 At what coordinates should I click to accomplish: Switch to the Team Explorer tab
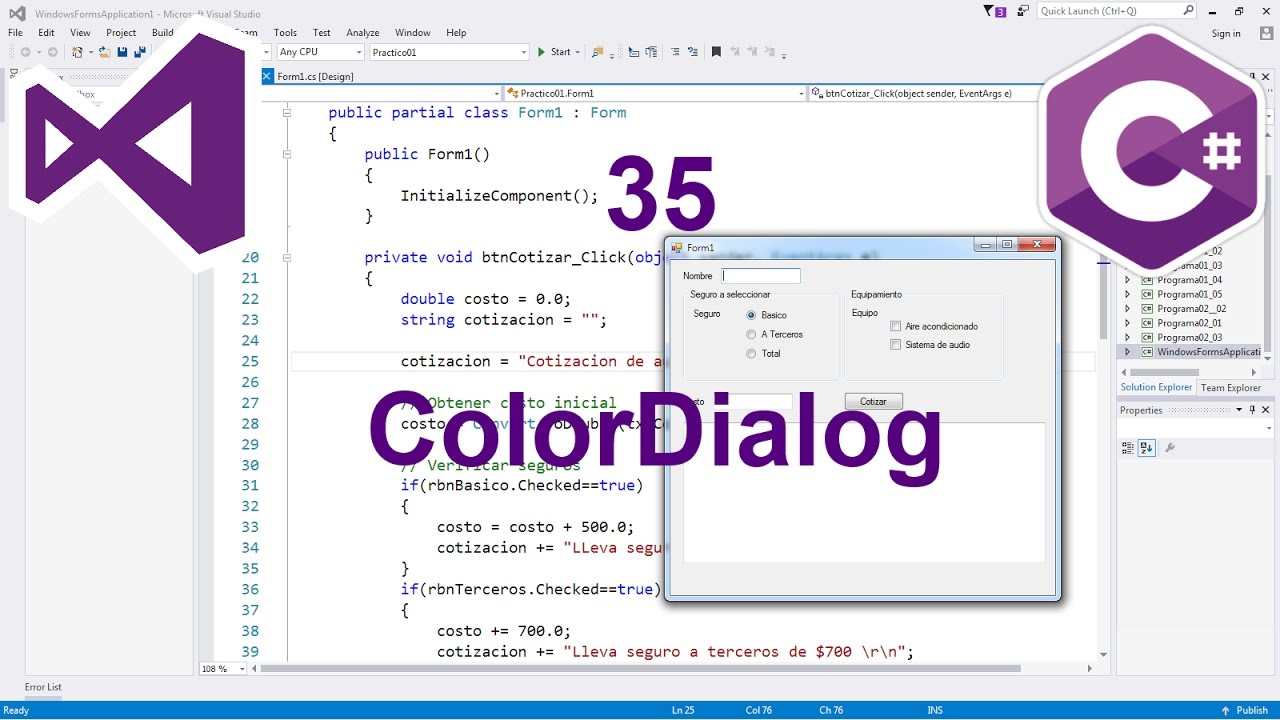tap(1230, 388)
